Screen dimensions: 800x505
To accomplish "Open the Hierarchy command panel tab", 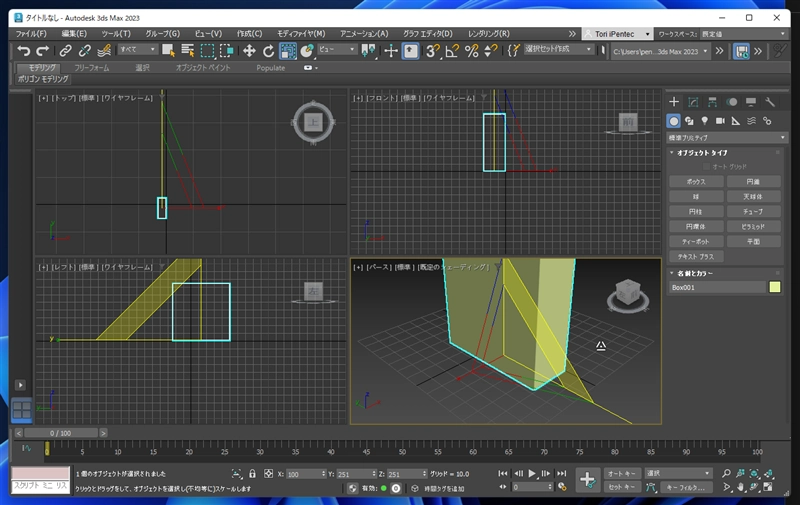I will click(712, 102).
